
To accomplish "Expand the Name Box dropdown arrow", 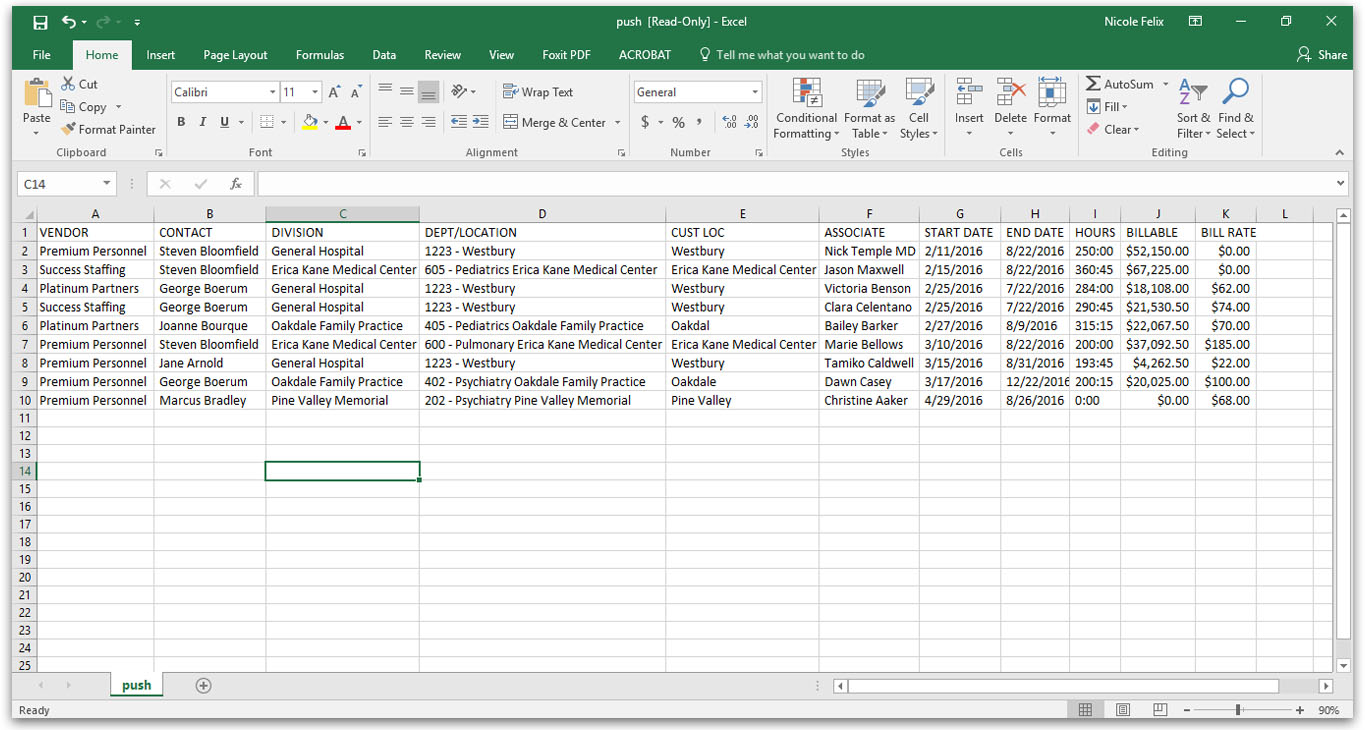I will click(x=106, y=184).
